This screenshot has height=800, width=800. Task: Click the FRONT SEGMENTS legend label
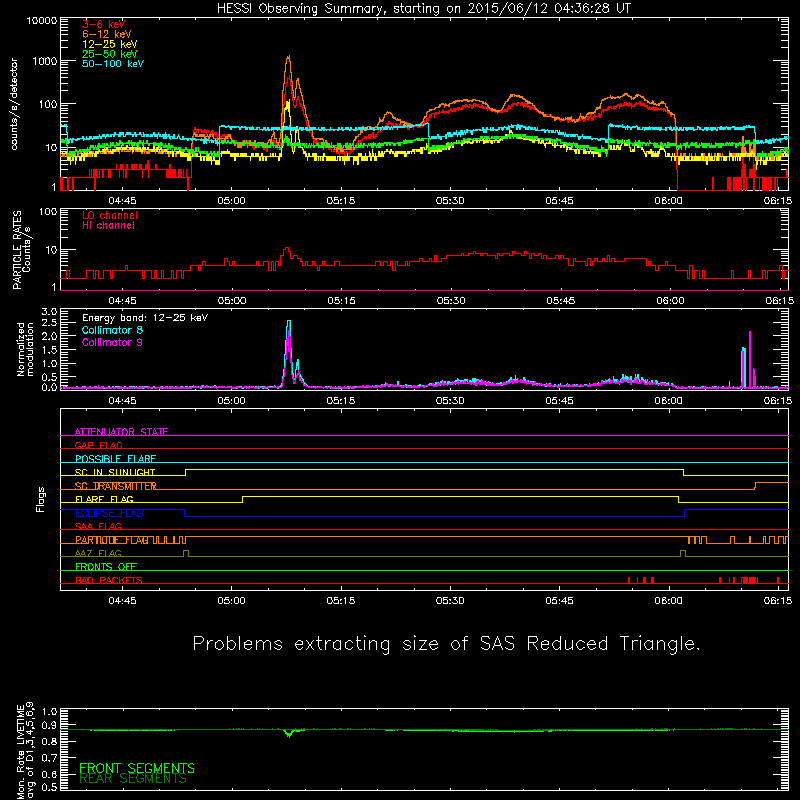tap(137, 768)
